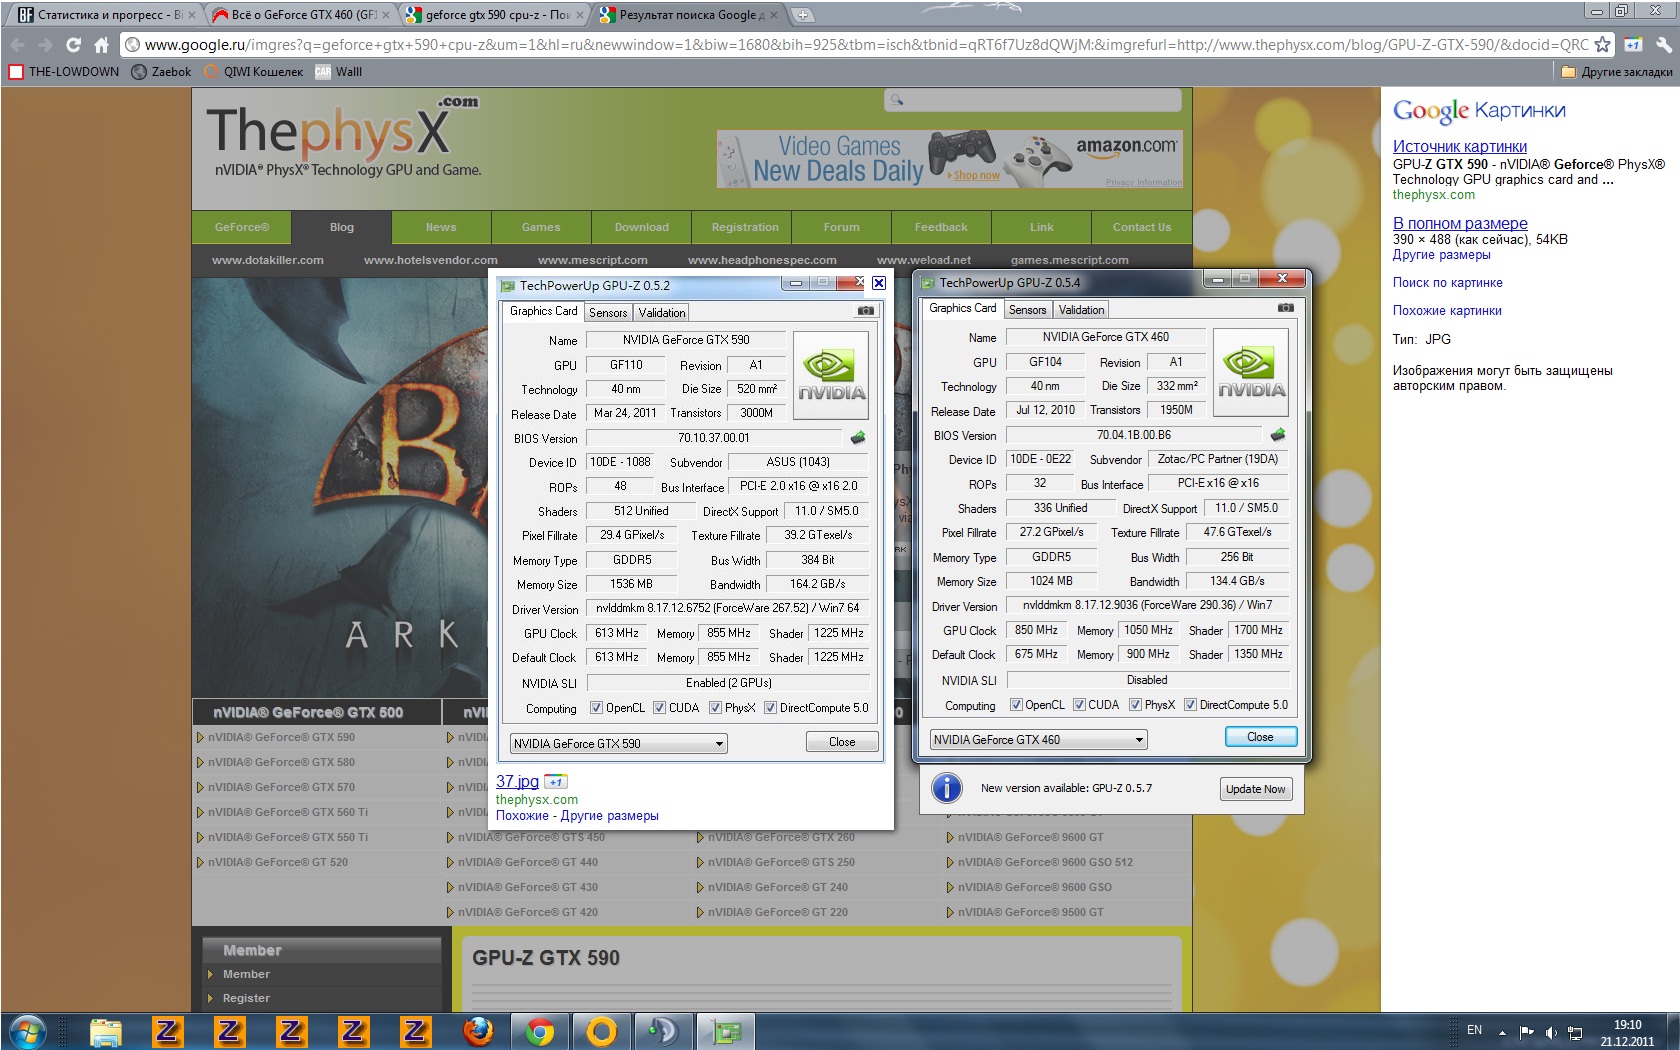Click the OpenCL checkbox in the GTX 590 screenshot

coord(596,708)
